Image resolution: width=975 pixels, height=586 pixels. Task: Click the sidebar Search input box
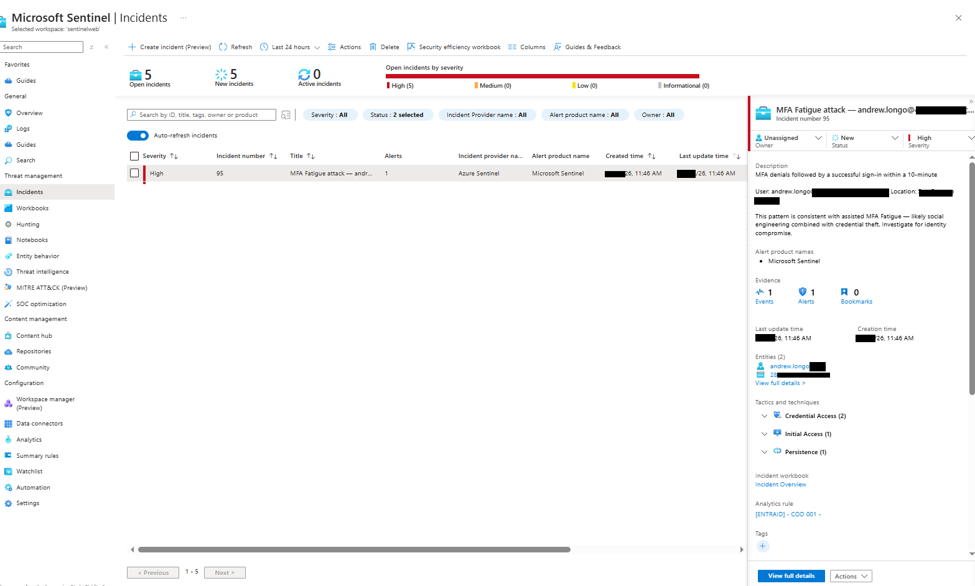click(42, 47)
